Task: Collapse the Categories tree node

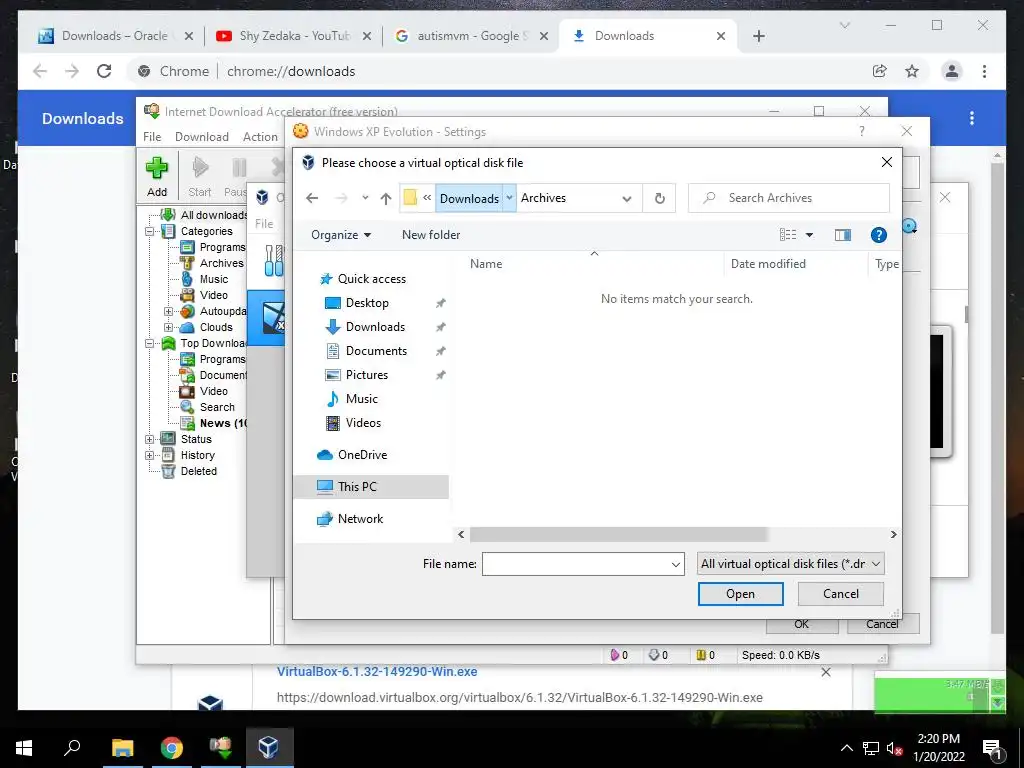Action: click(x=150, y=231)
